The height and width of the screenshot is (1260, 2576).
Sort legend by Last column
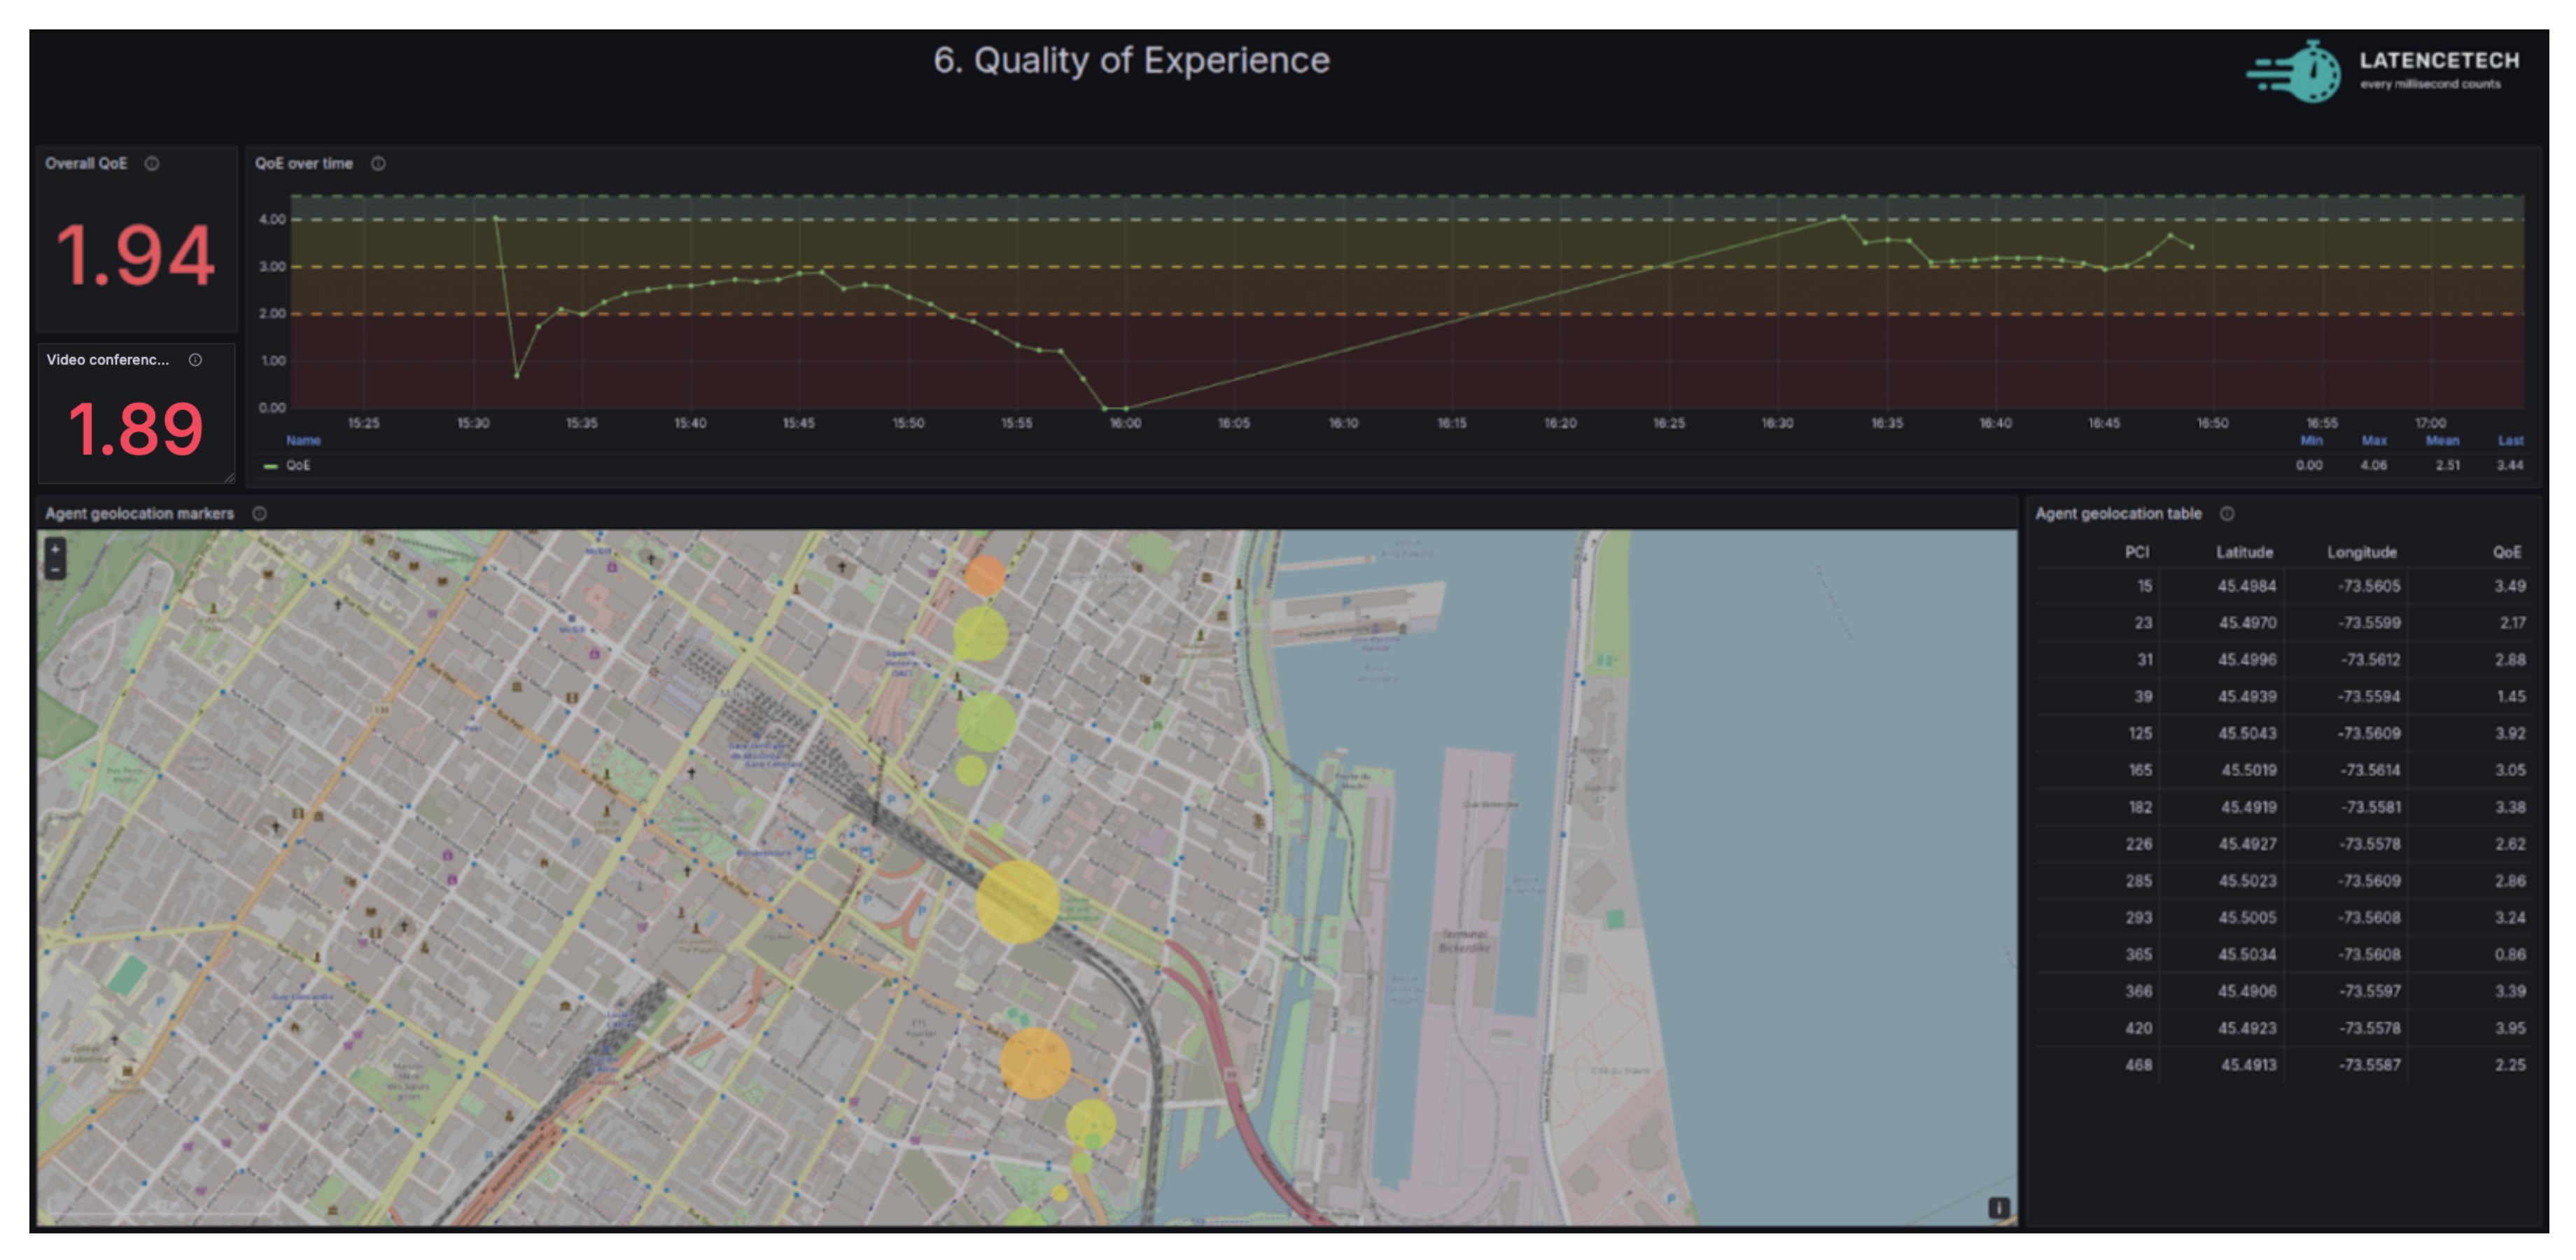[x=2510, y=441]
